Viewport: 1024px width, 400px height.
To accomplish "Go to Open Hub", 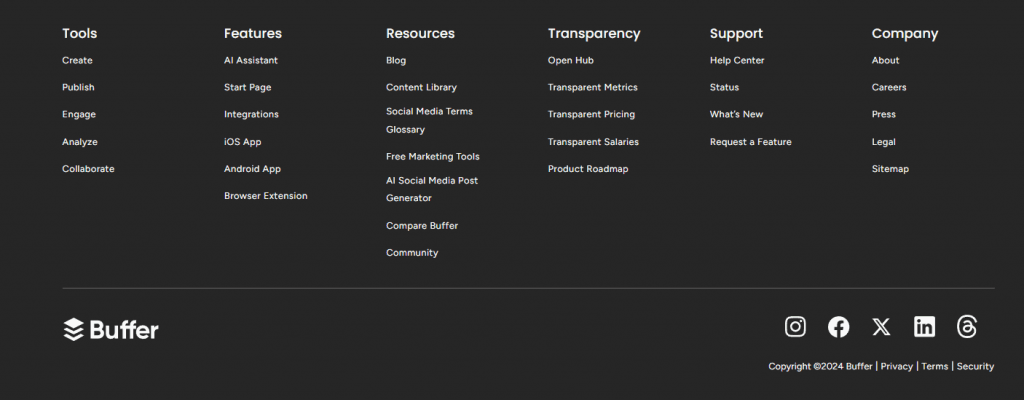I will [571, 60].
